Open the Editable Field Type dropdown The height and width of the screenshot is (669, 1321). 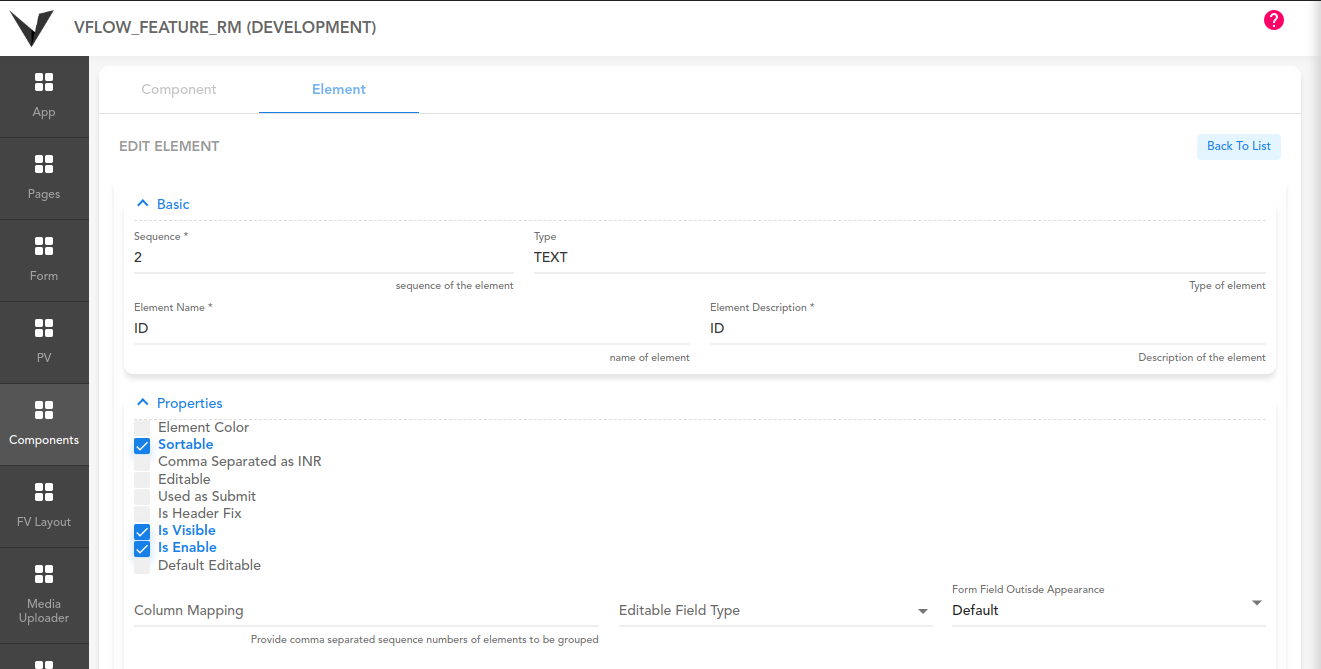(x=775, y=611)
